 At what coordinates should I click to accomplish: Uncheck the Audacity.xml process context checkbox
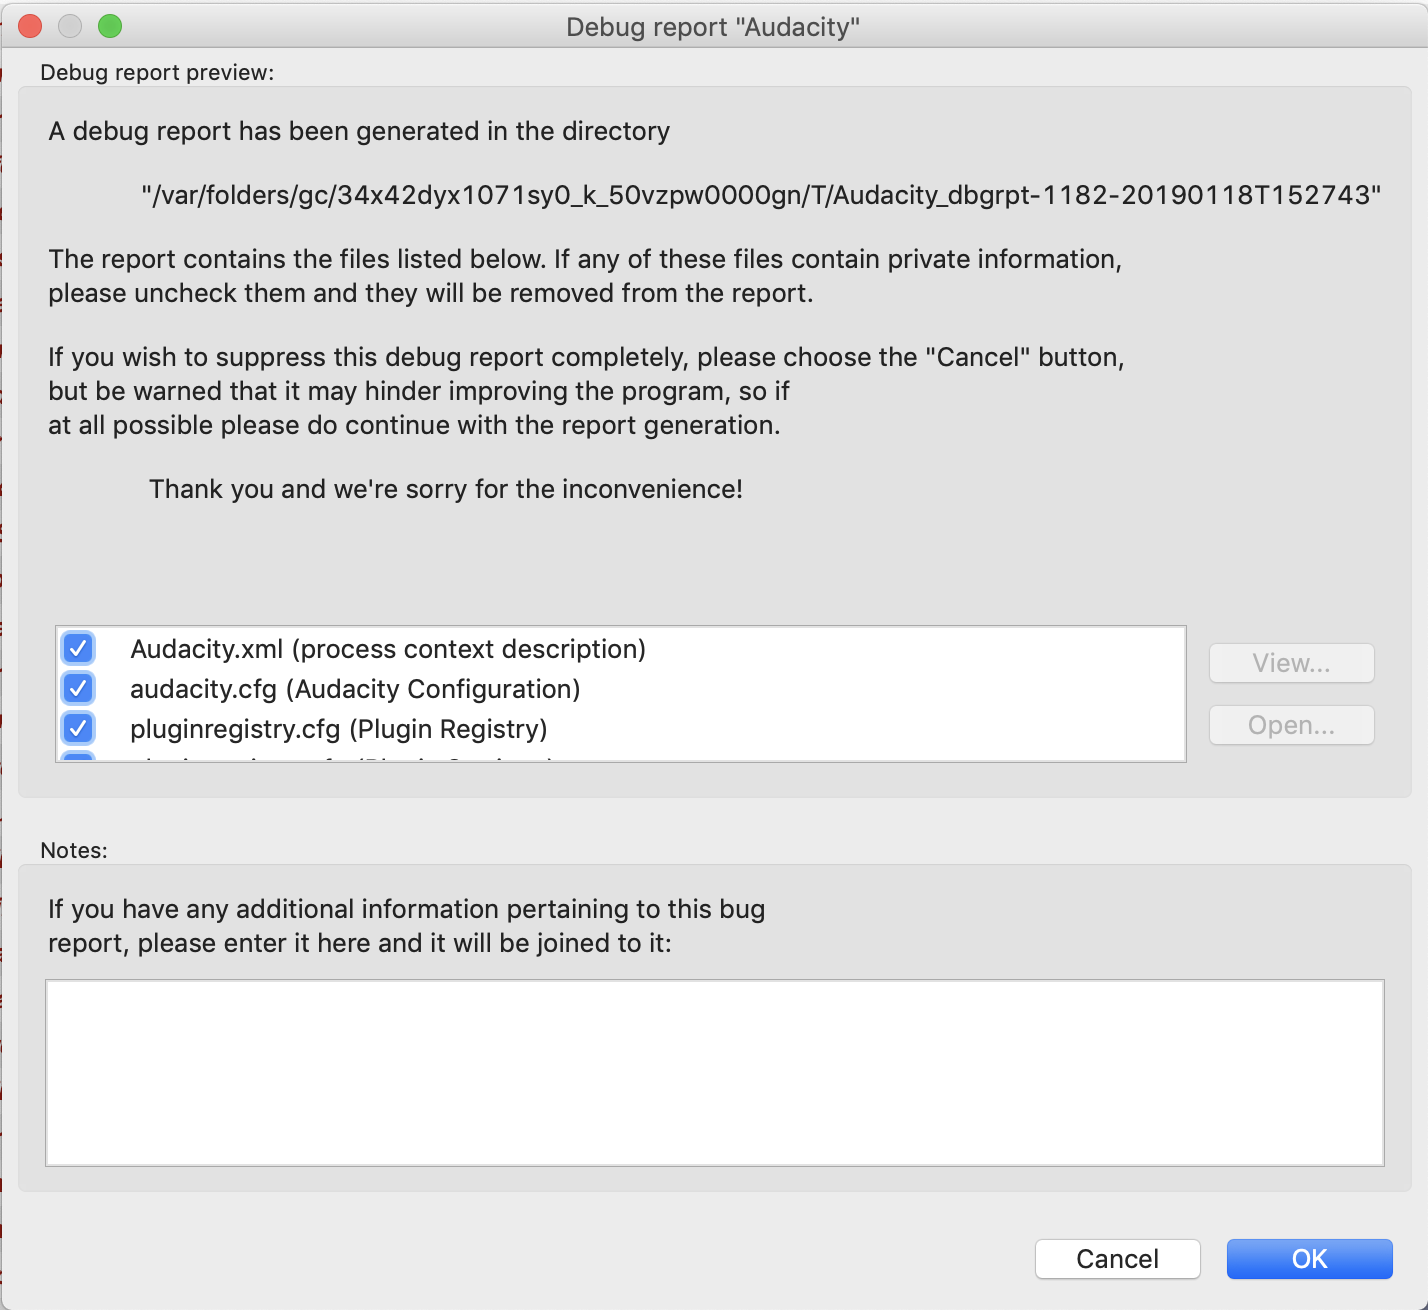pos(78,648)
